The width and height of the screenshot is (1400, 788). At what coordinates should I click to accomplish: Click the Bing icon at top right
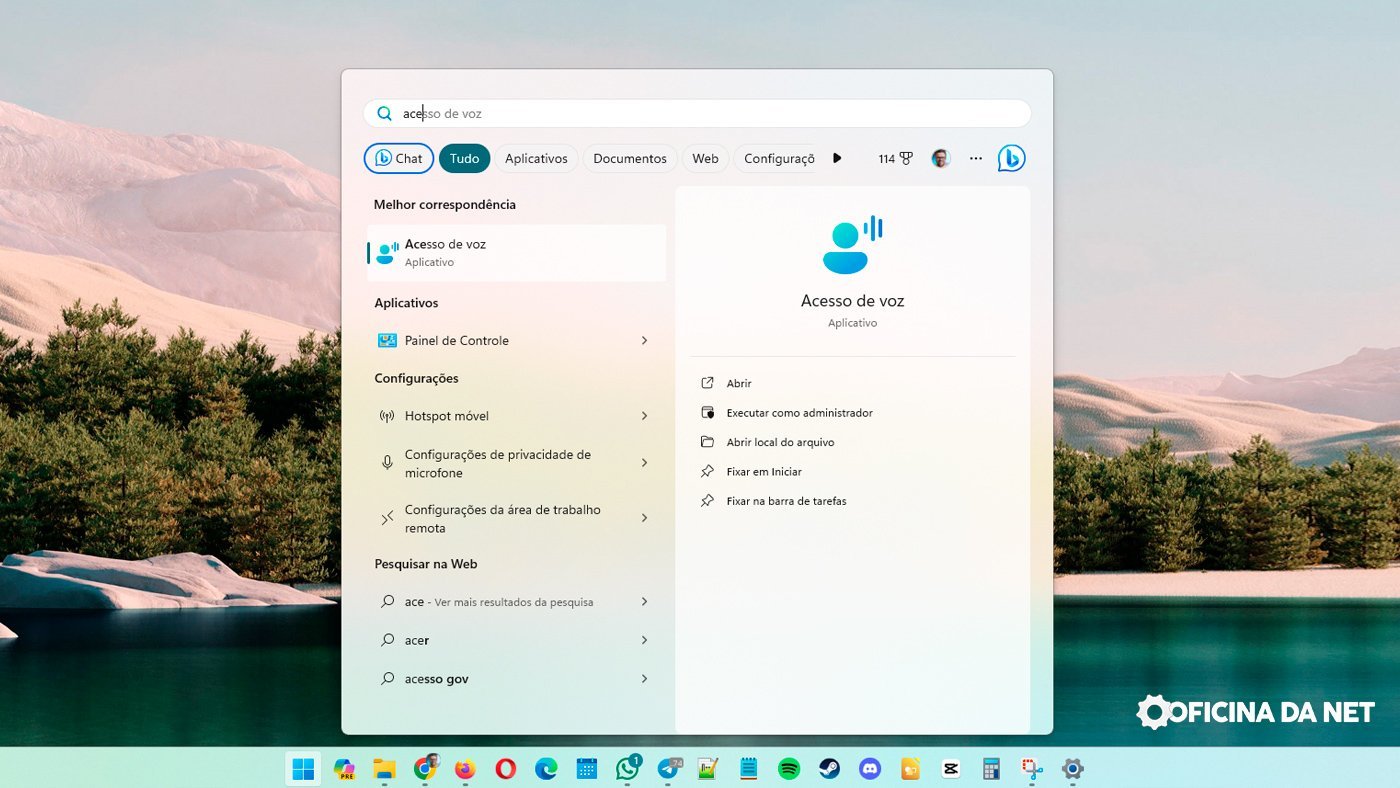coord(1011,158)
